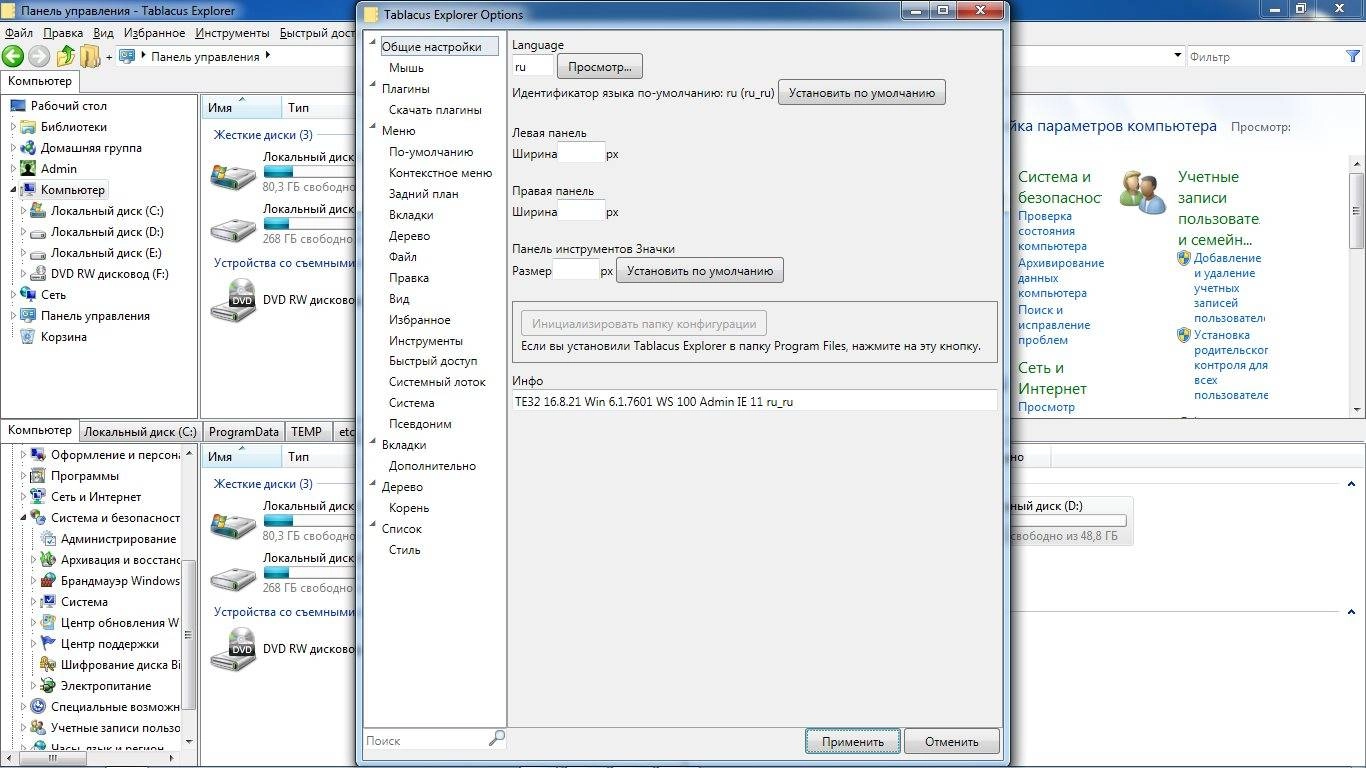Select Desktop icon in upper tree

(18, 106)
